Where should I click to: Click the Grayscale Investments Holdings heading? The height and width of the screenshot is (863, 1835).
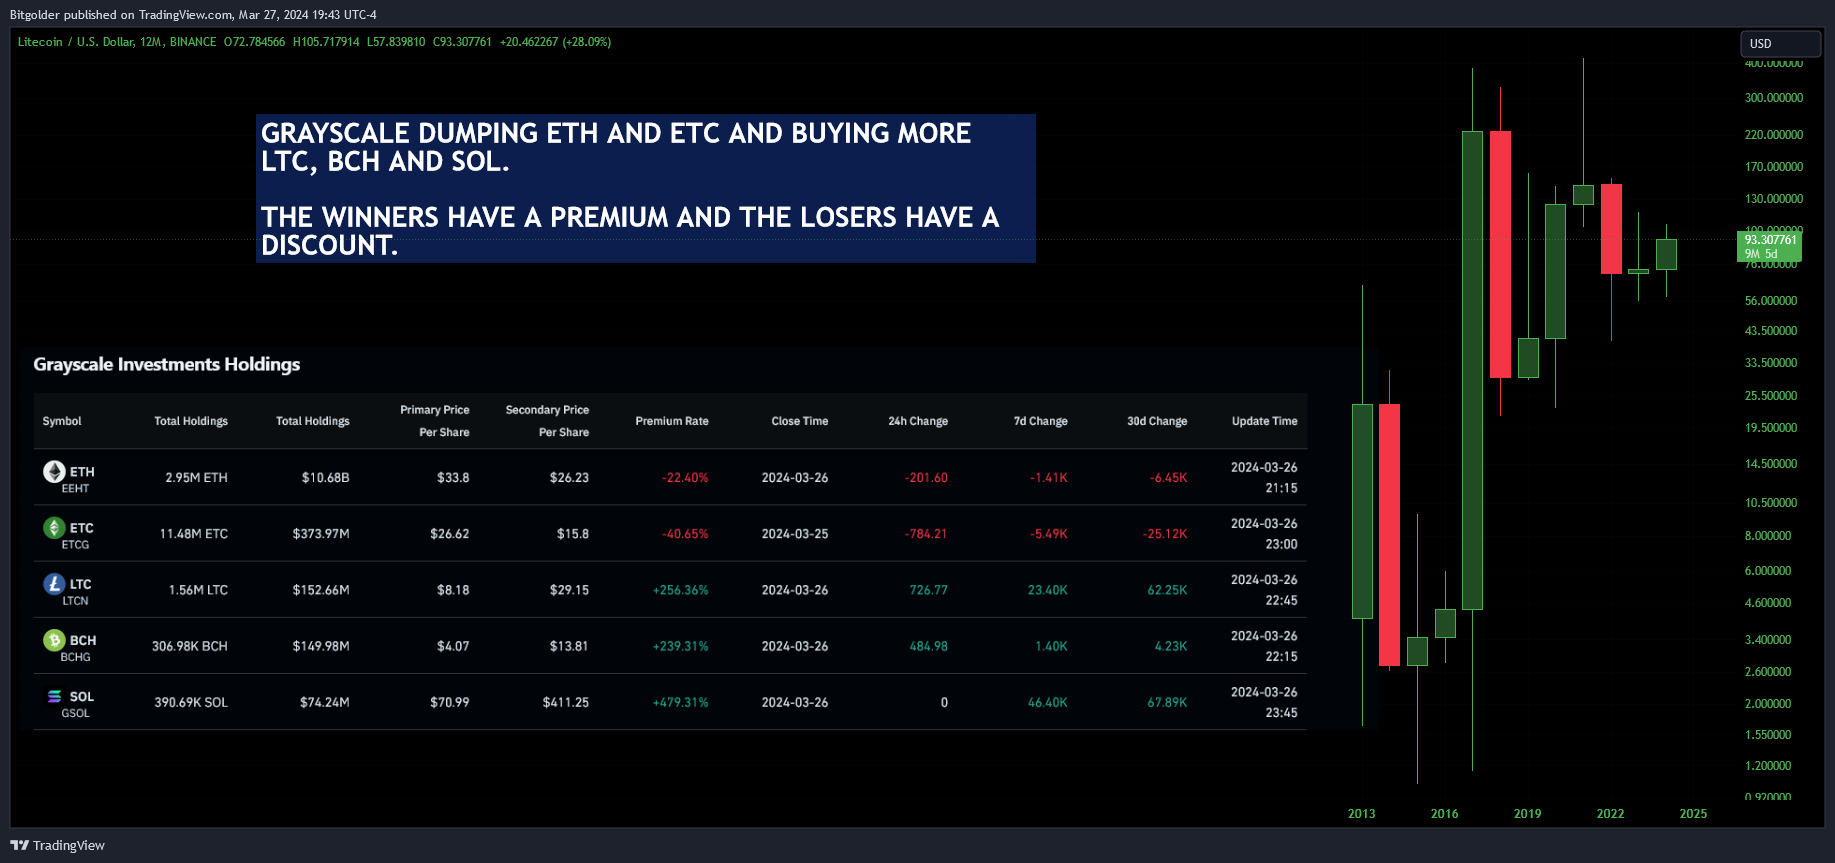click(x=167, y=365)
